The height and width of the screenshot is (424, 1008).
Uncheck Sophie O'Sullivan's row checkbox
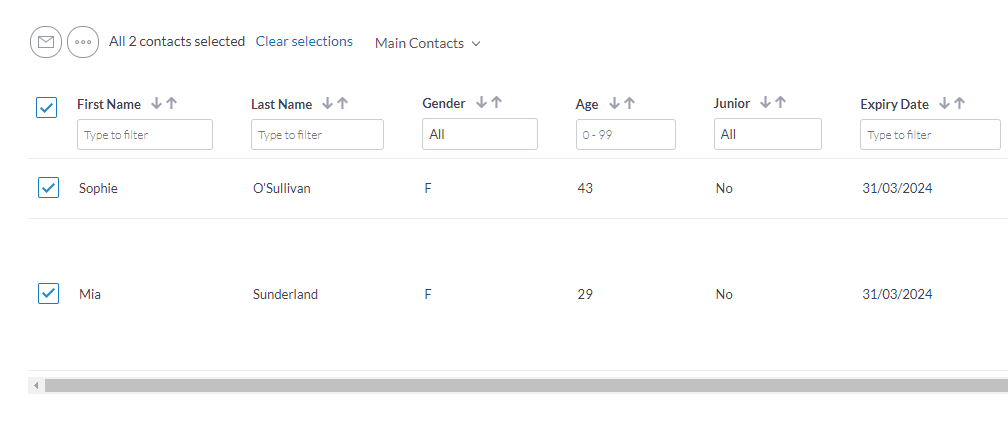tap(48, 188)
